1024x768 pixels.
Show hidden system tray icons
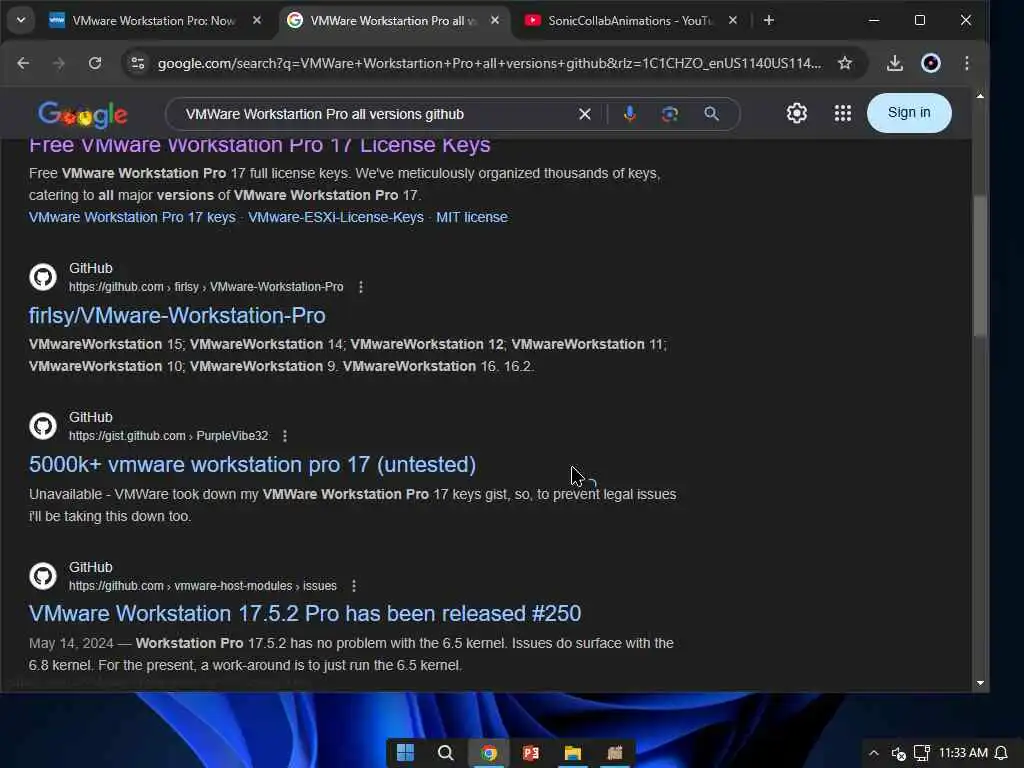pos(874,753)
